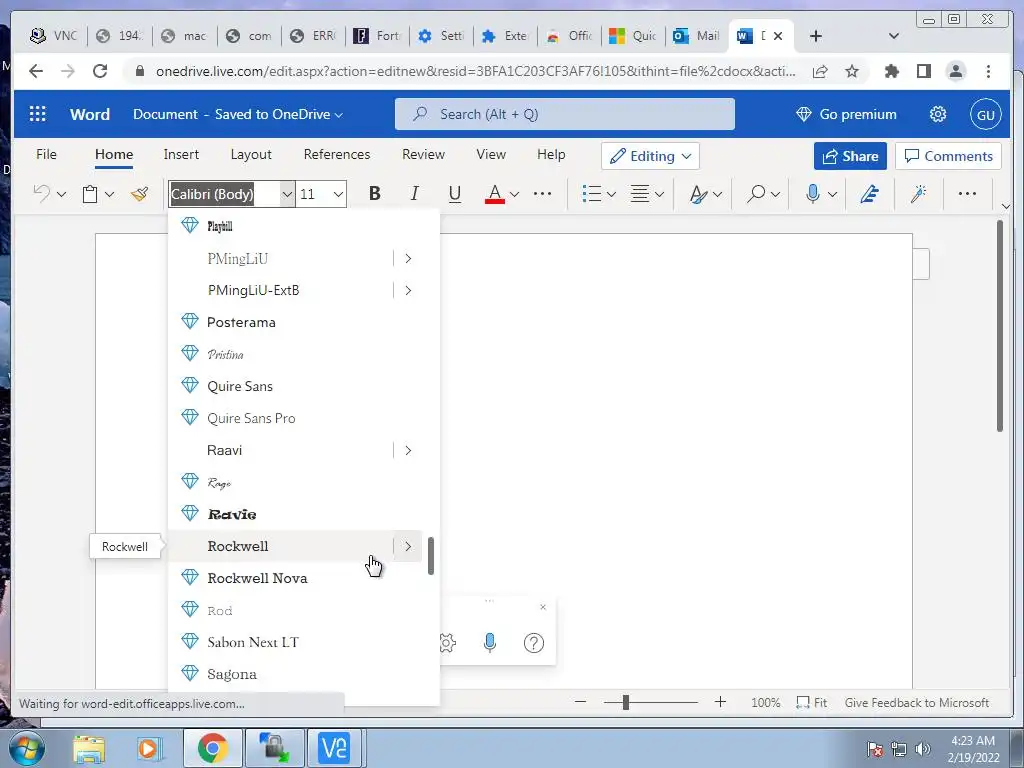The width and height of the screenshot is (1024, 768).
Task: Switch to the View tab
Action: (491, 154)
